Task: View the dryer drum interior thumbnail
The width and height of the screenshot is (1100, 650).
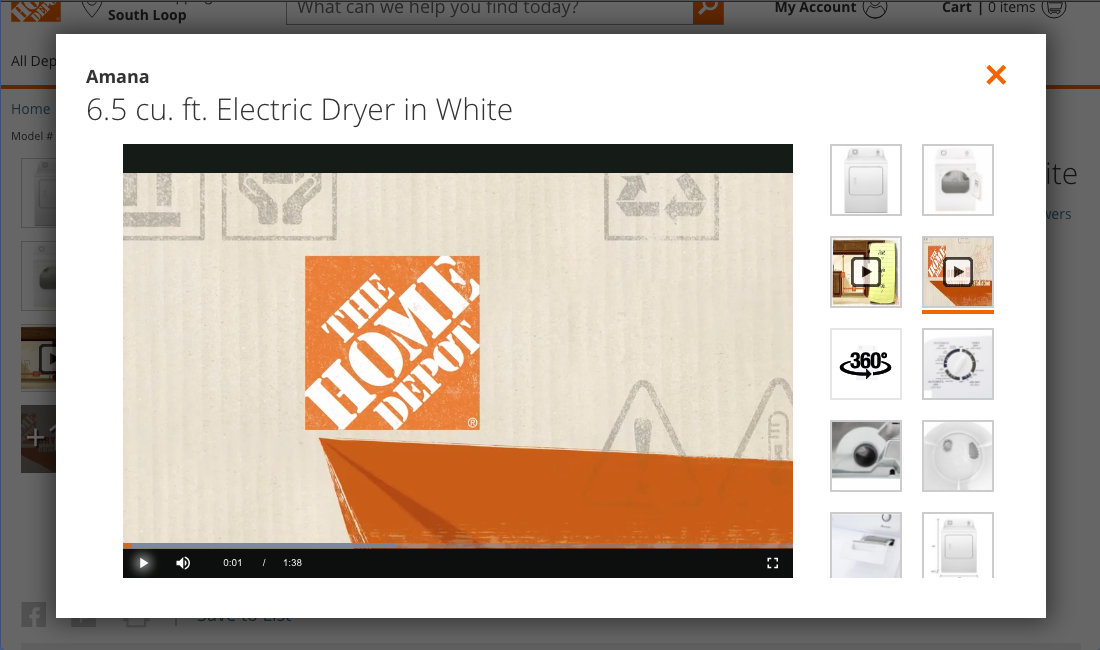Action: [957, 456]
